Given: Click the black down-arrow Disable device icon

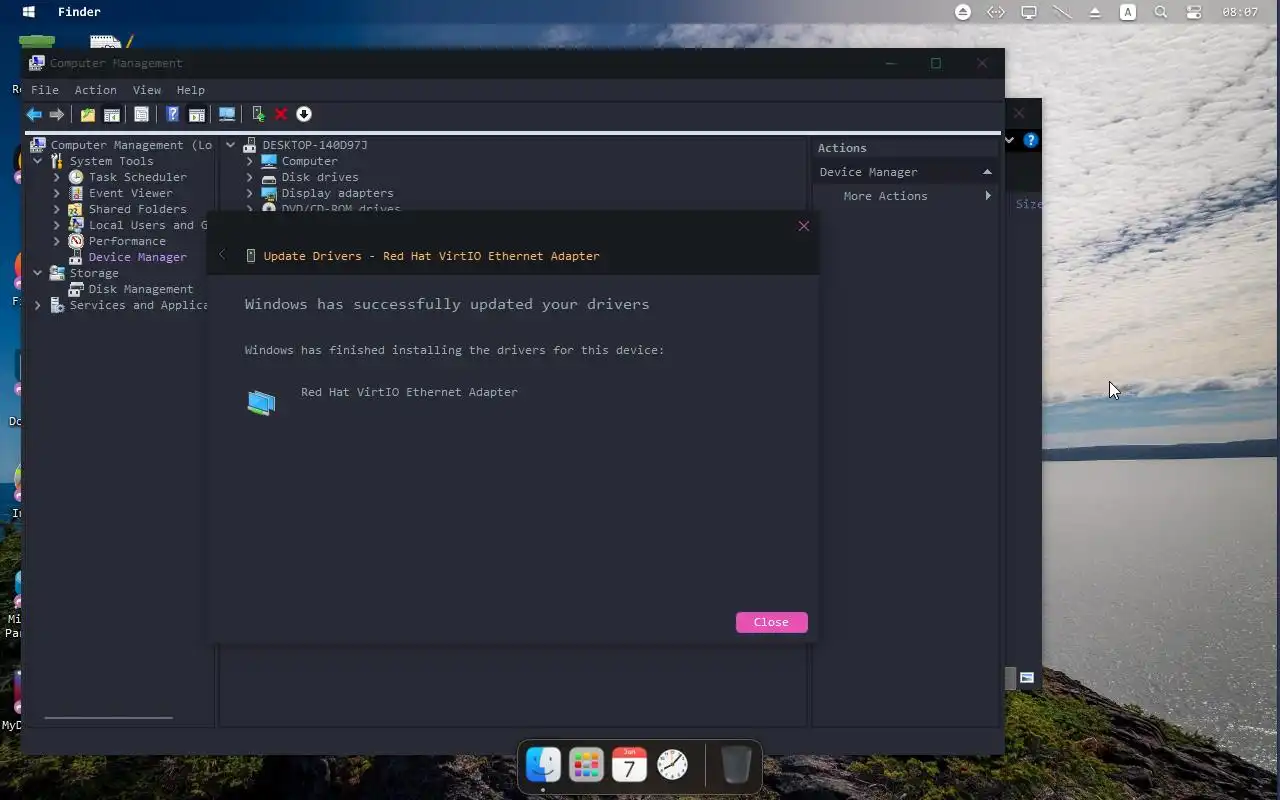Looking at the screenshot, I should click(x=304, y=114).
